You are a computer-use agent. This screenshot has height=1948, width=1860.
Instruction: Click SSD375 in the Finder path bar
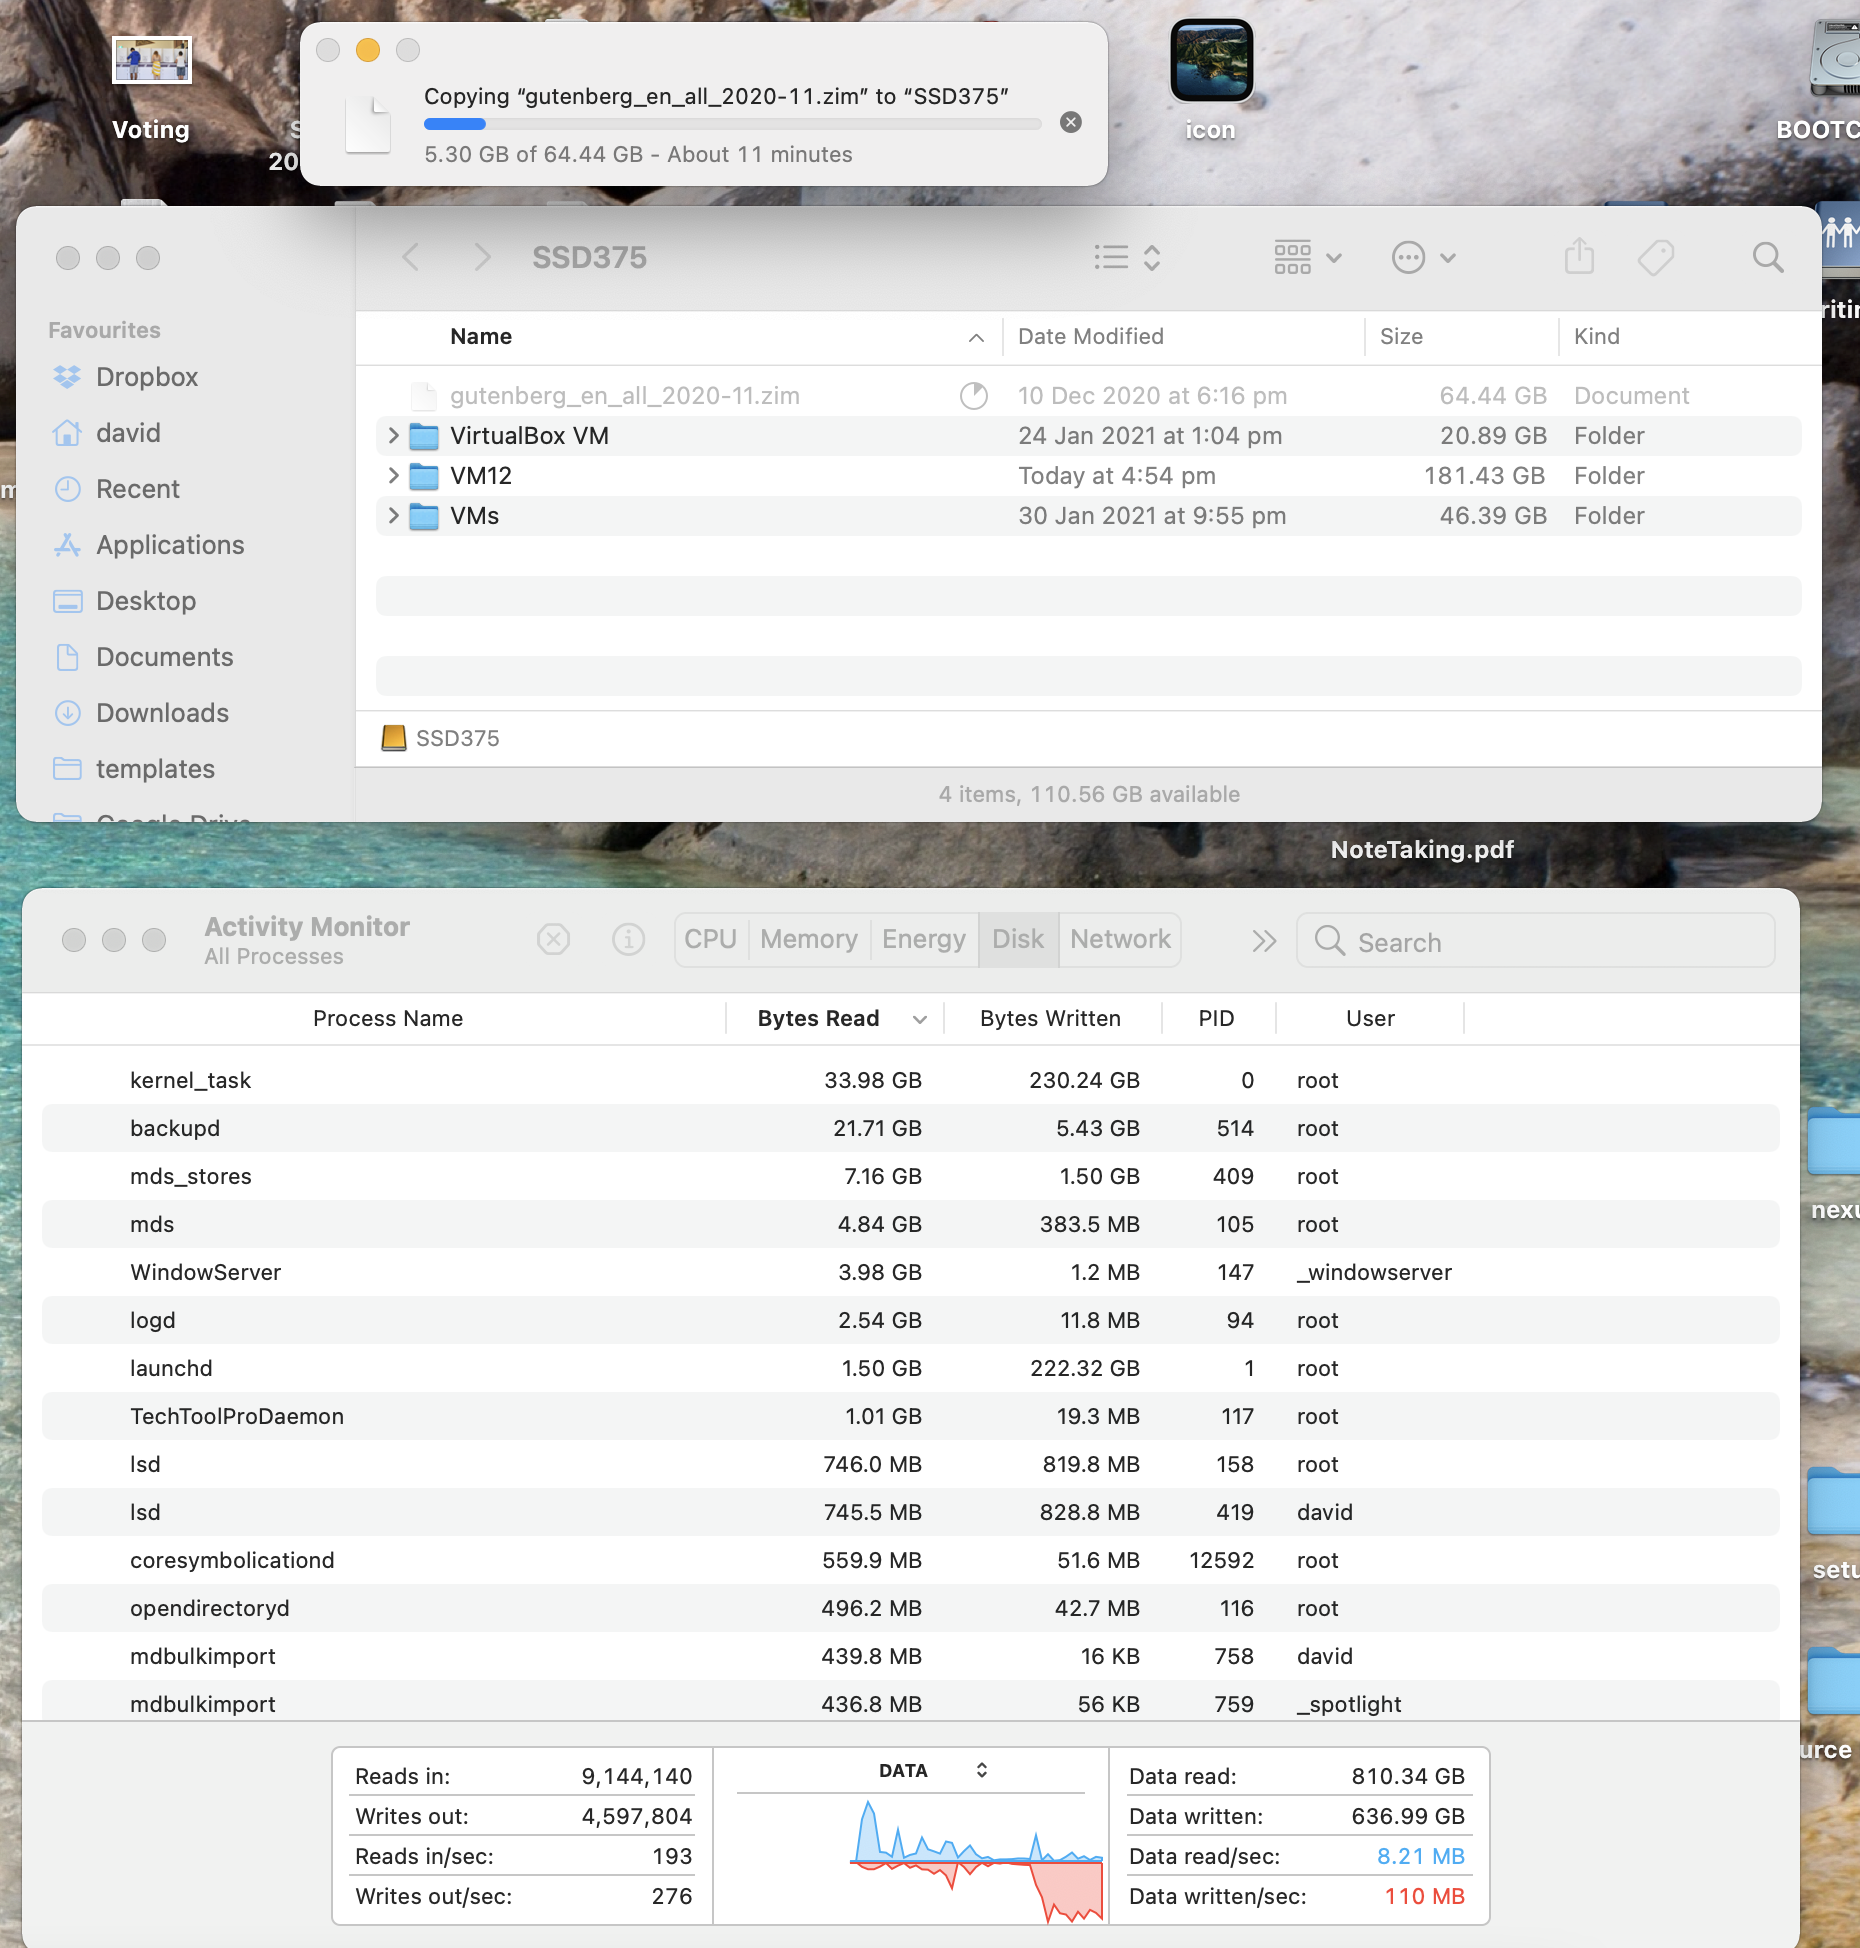(441, 738)
